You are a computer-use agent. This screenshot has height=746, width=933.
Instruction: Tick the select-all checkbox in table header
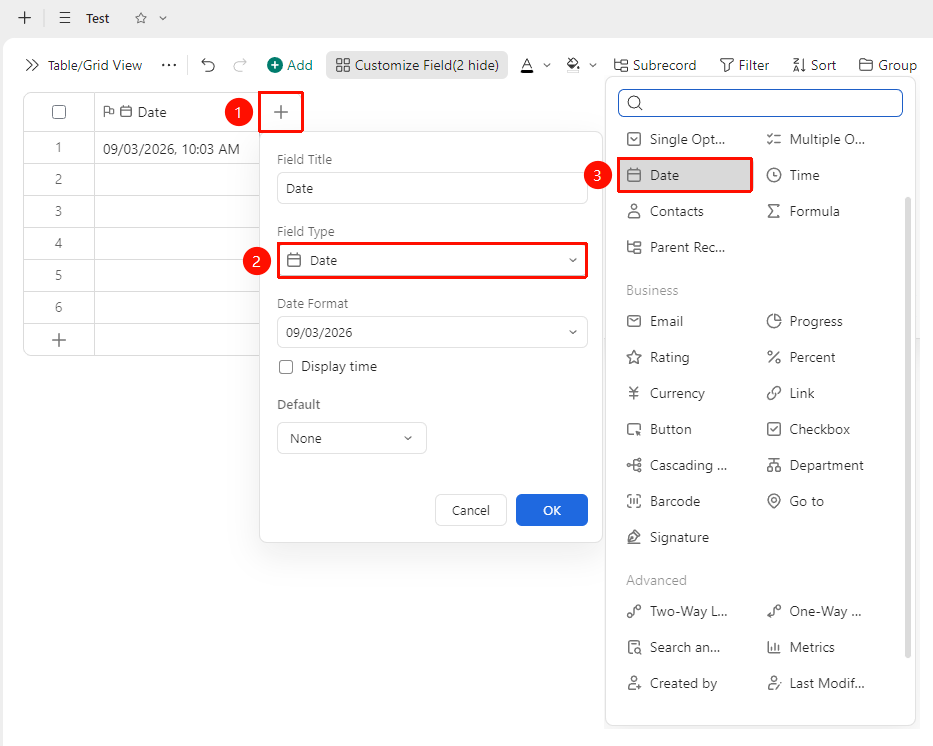pyautogui.click(x=59, y=112)
